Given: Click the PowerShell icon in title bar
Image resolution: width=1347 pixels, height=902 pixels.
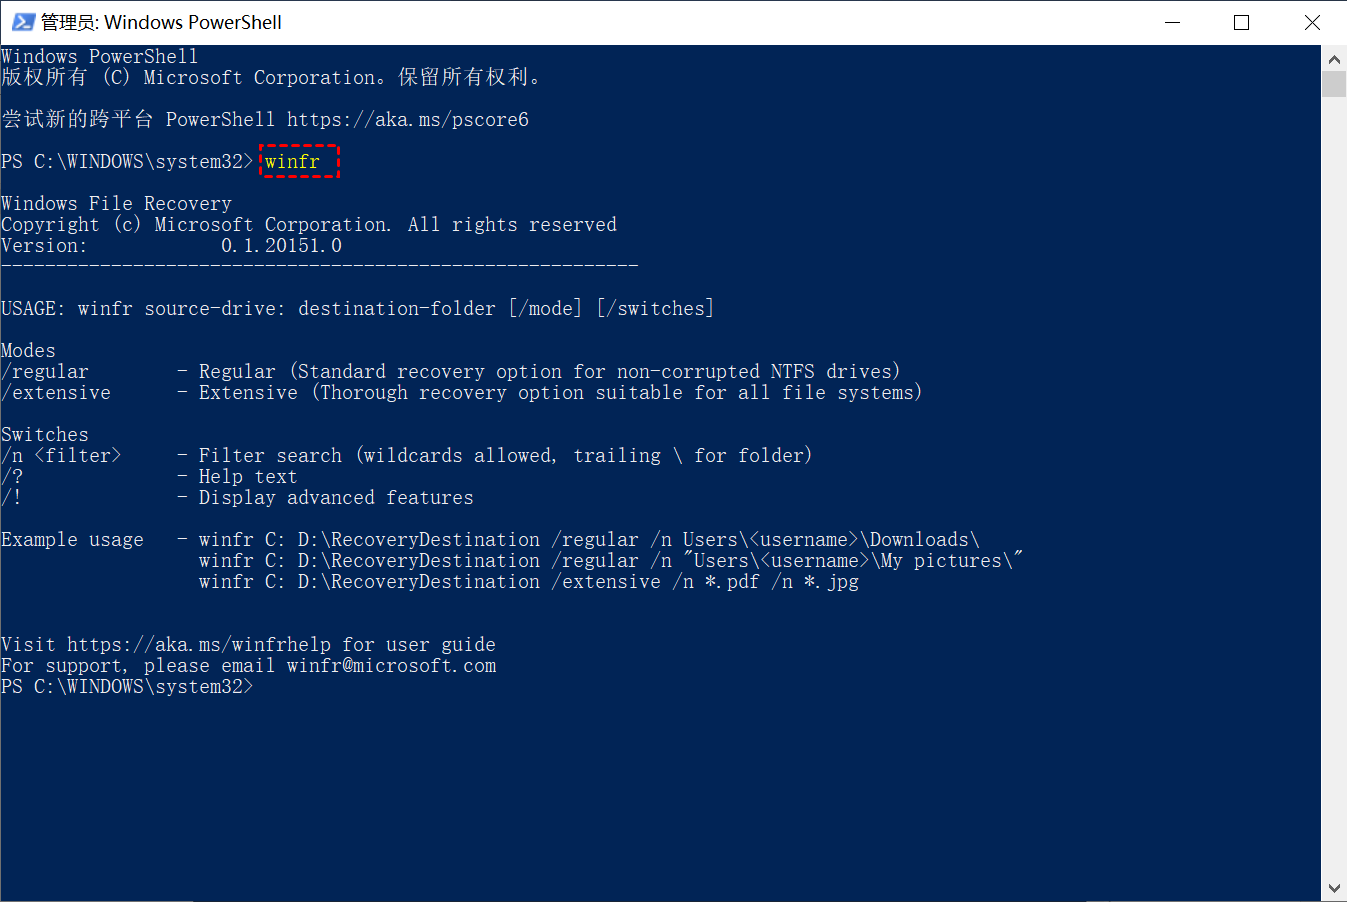Looking at the screenshot, I should pyautogui.click(x=23, y=22).
